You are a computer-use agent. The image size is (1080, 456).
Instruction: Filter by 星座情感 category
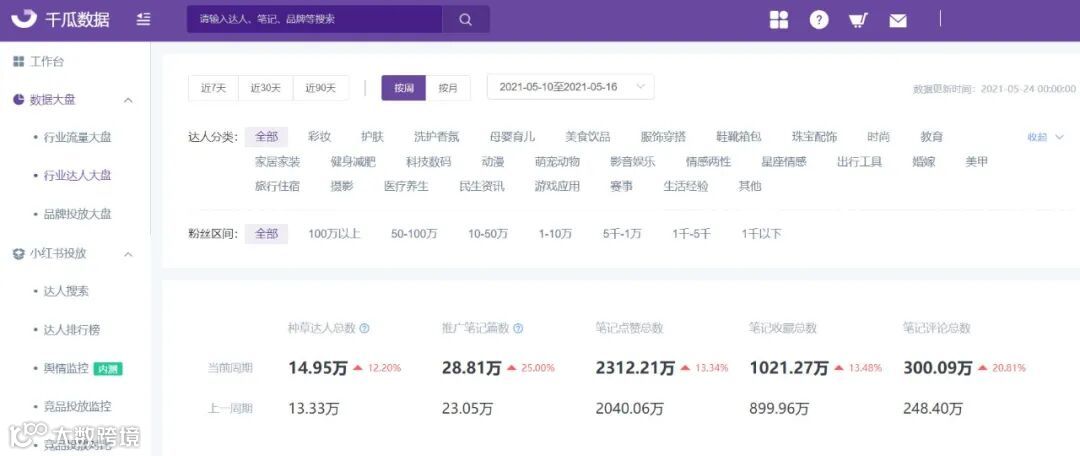coord(784,163)
